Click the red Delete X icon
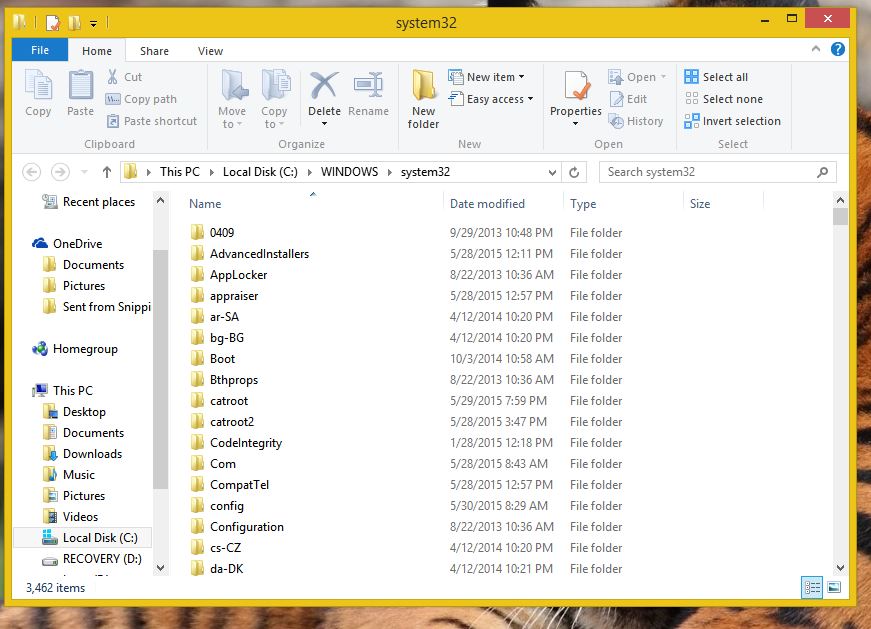Image resolution: width=871 pixels, height=629 pixels. click(324, 85)
